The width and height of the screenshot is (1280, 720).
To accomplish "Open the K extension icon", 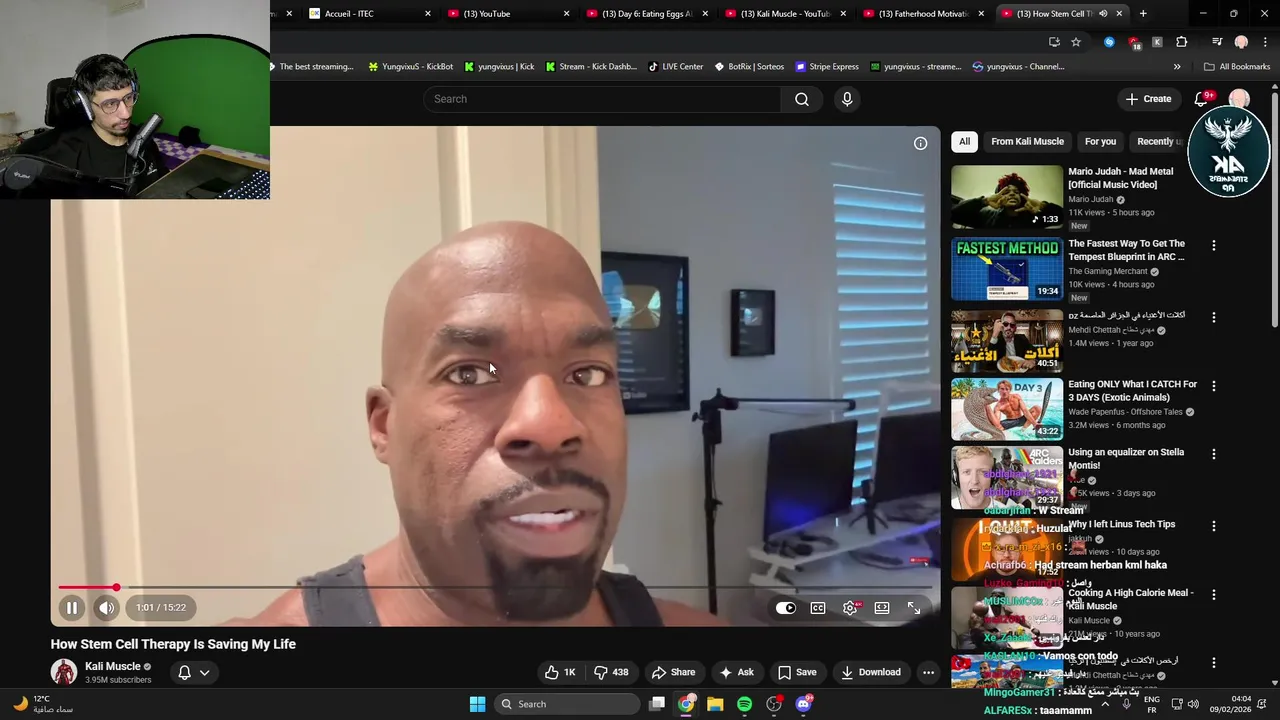I will pos(1157,42).
